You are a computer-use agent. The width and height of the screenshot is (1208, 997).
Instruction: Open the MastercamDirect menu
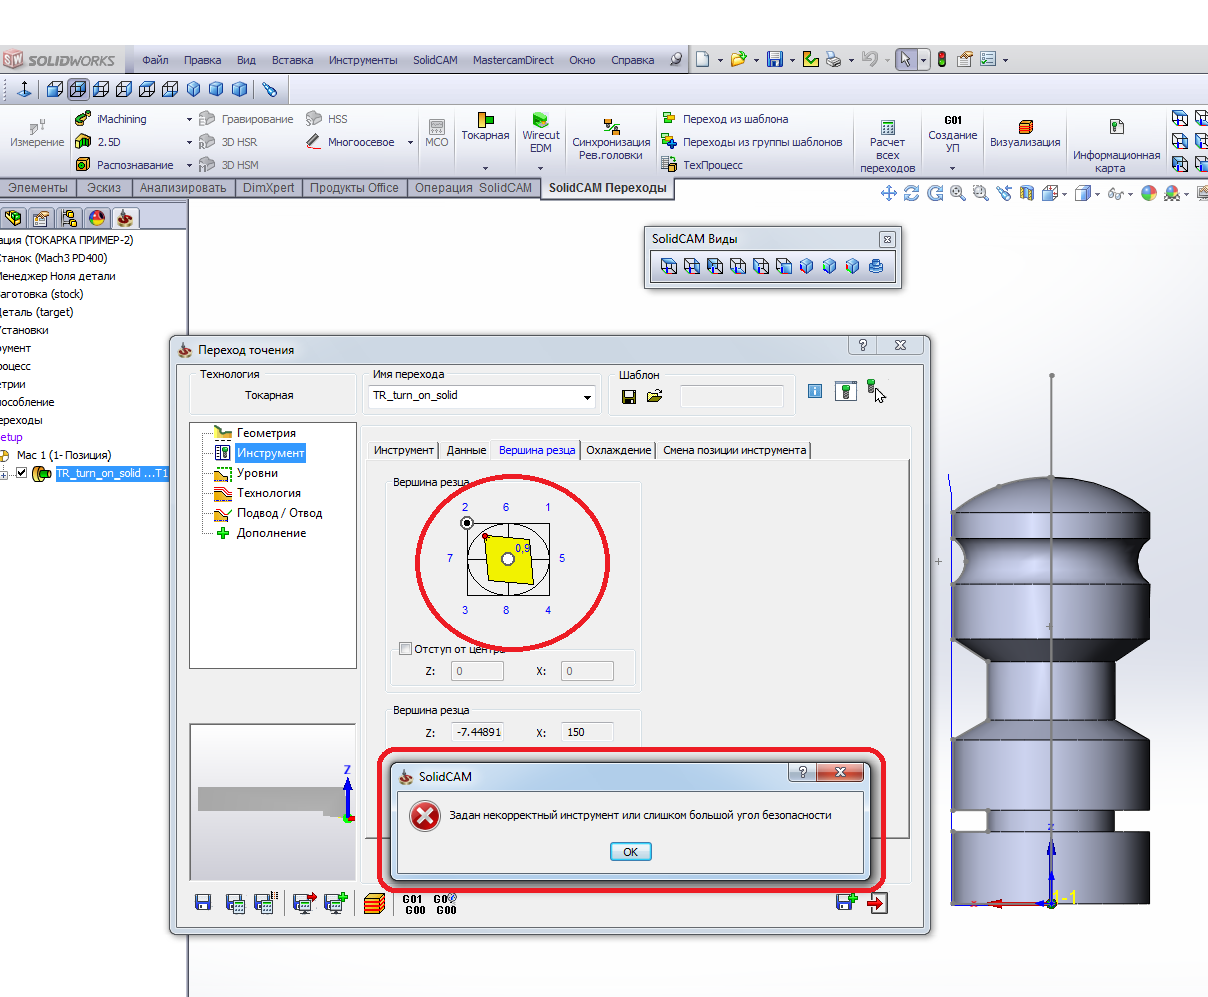[x=513, y=60]
